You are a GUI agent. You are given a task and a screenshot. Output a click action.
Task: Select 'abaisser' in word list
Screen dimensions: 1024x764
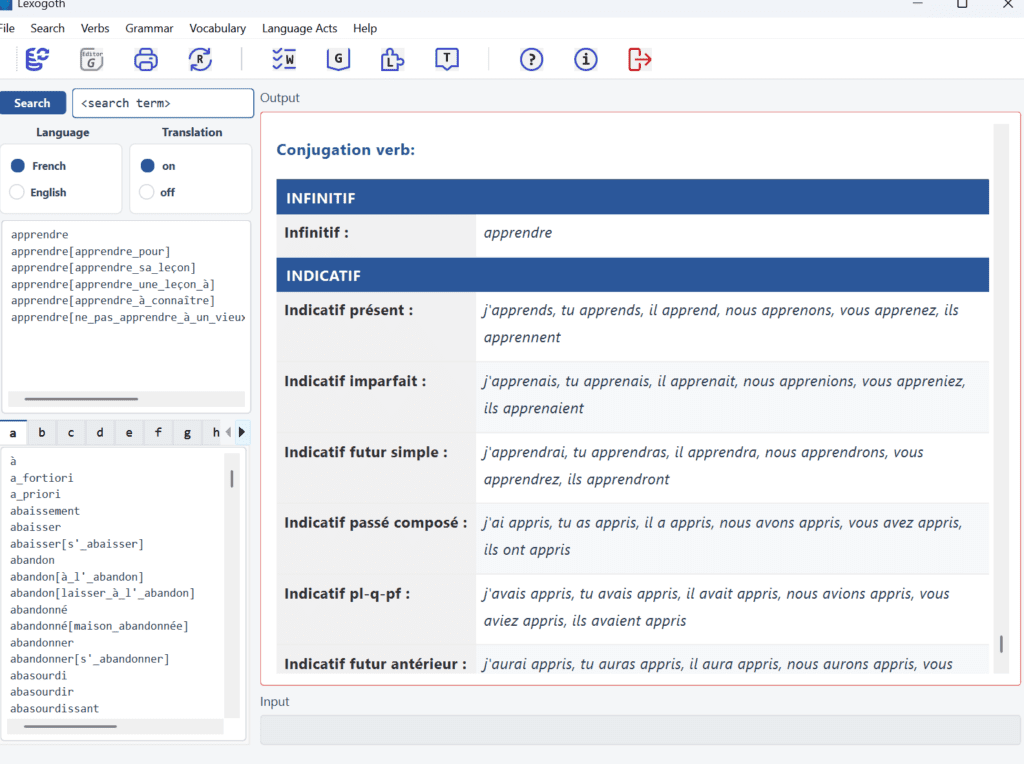(35, 527)
